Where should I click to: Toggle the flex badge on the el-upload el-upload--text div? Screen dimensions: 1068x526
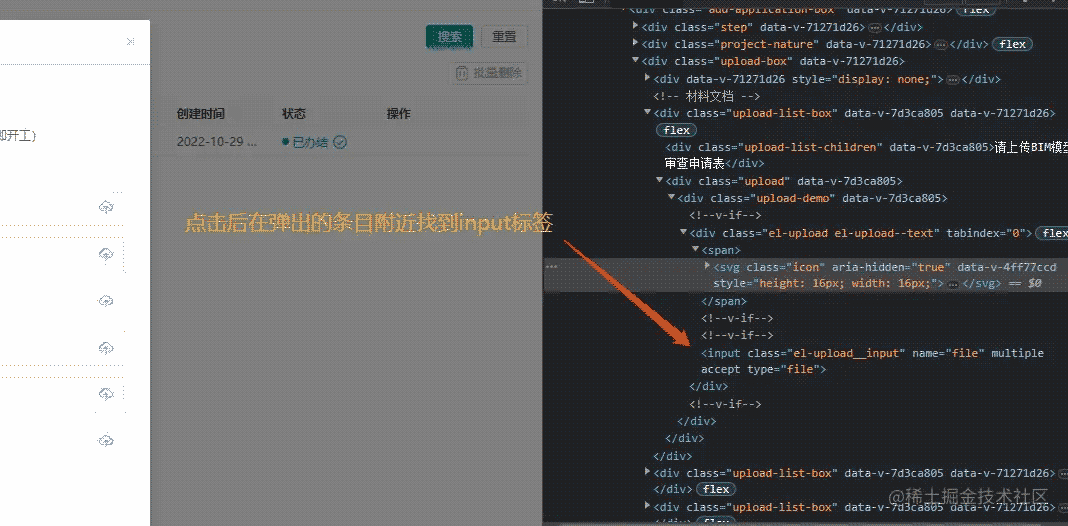pos(1052,233)
